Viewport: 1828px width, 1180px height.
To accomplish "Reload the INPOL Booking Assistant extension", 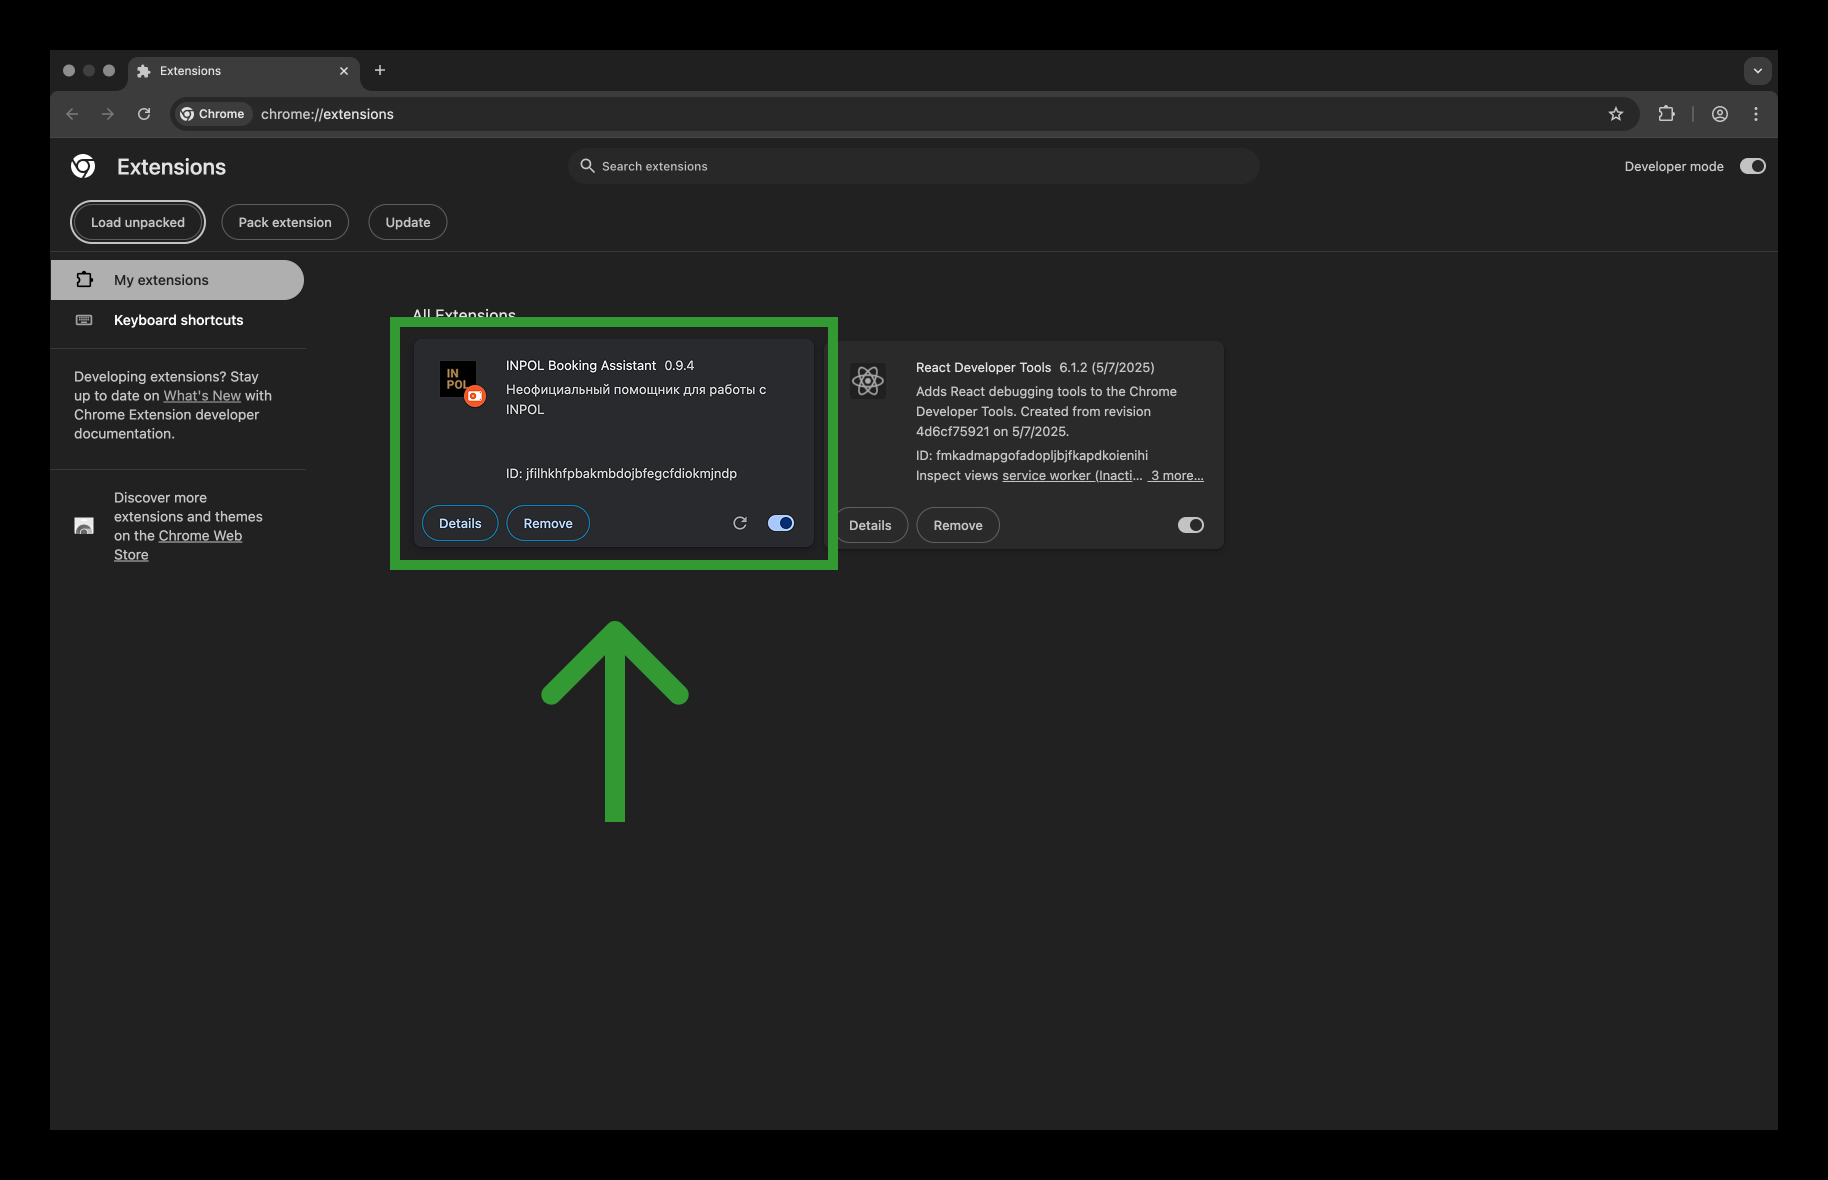I will 740,523.
